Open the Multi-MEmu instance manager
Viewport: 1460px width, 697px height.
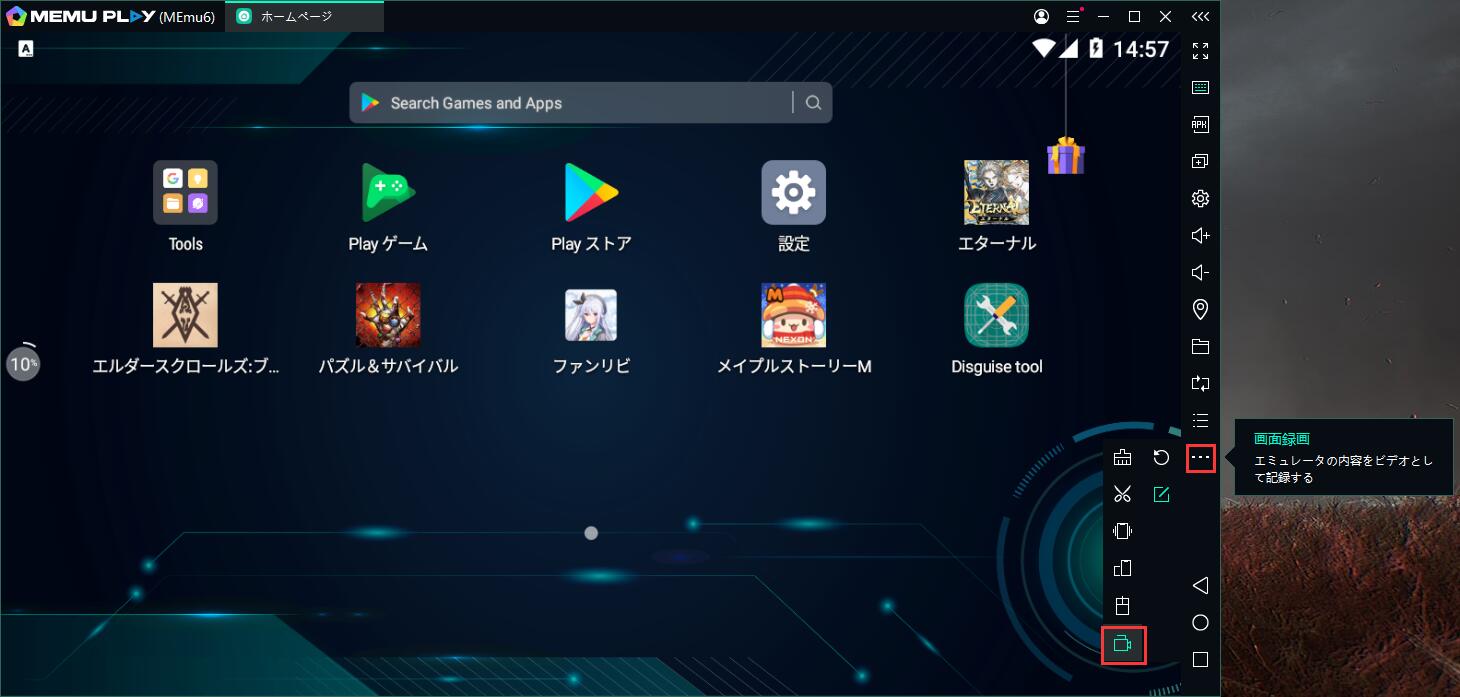1199,160
